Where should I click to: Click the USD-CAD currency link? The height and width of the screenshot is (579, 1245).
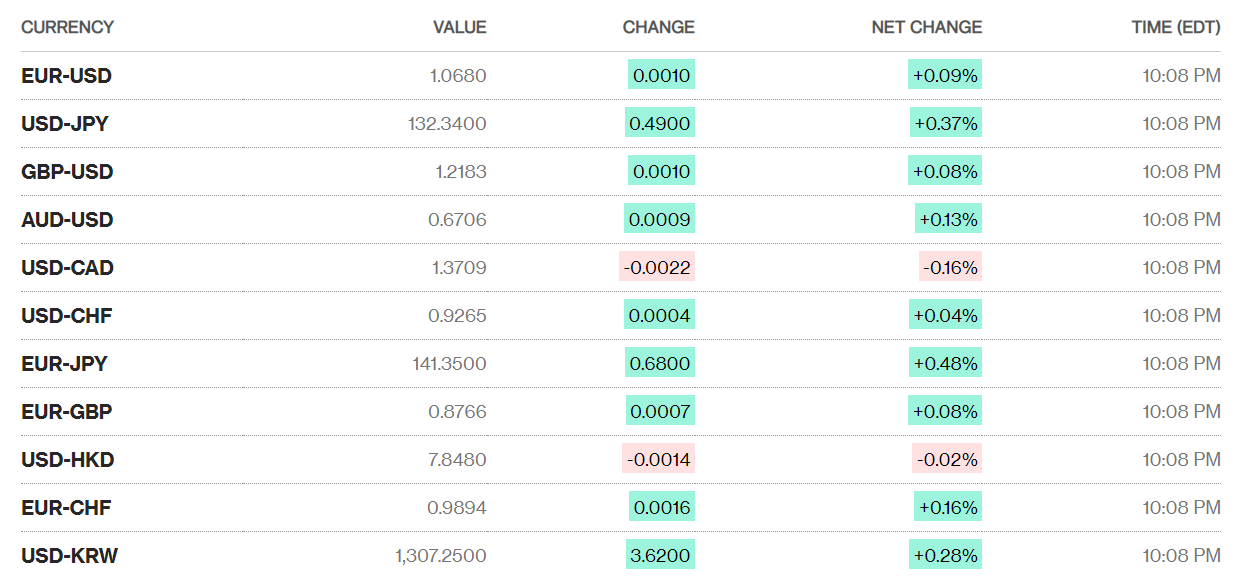[67, 268]
